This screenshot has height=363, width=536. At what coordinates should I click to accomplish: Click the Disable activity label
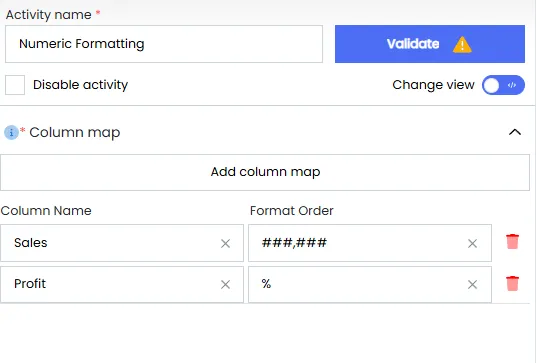tap(80, 85)
